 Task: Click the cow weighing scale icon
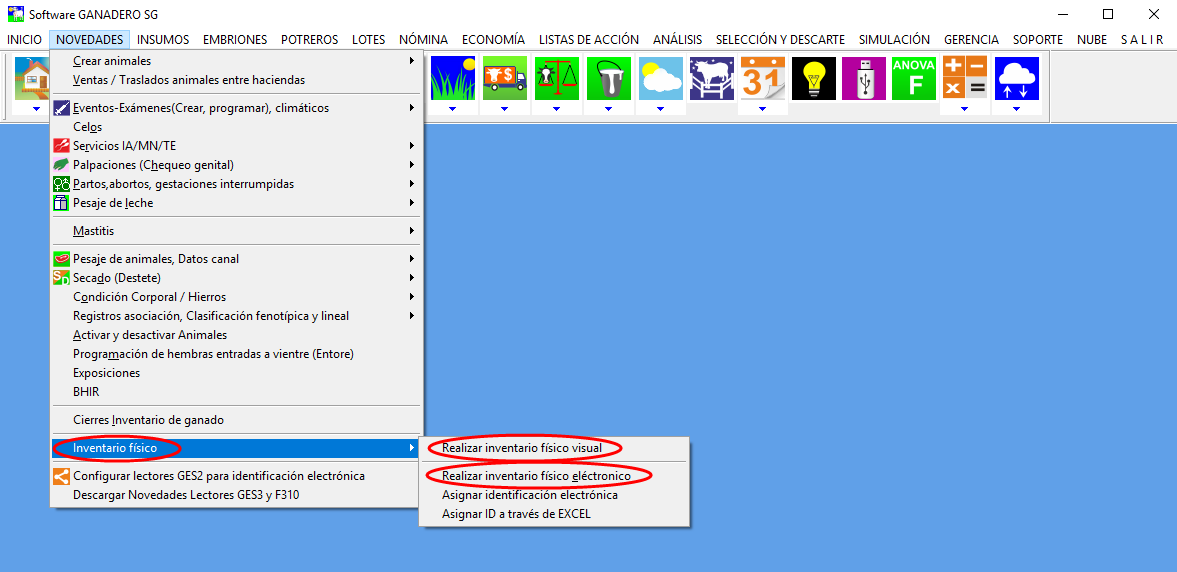coord(556,78)
